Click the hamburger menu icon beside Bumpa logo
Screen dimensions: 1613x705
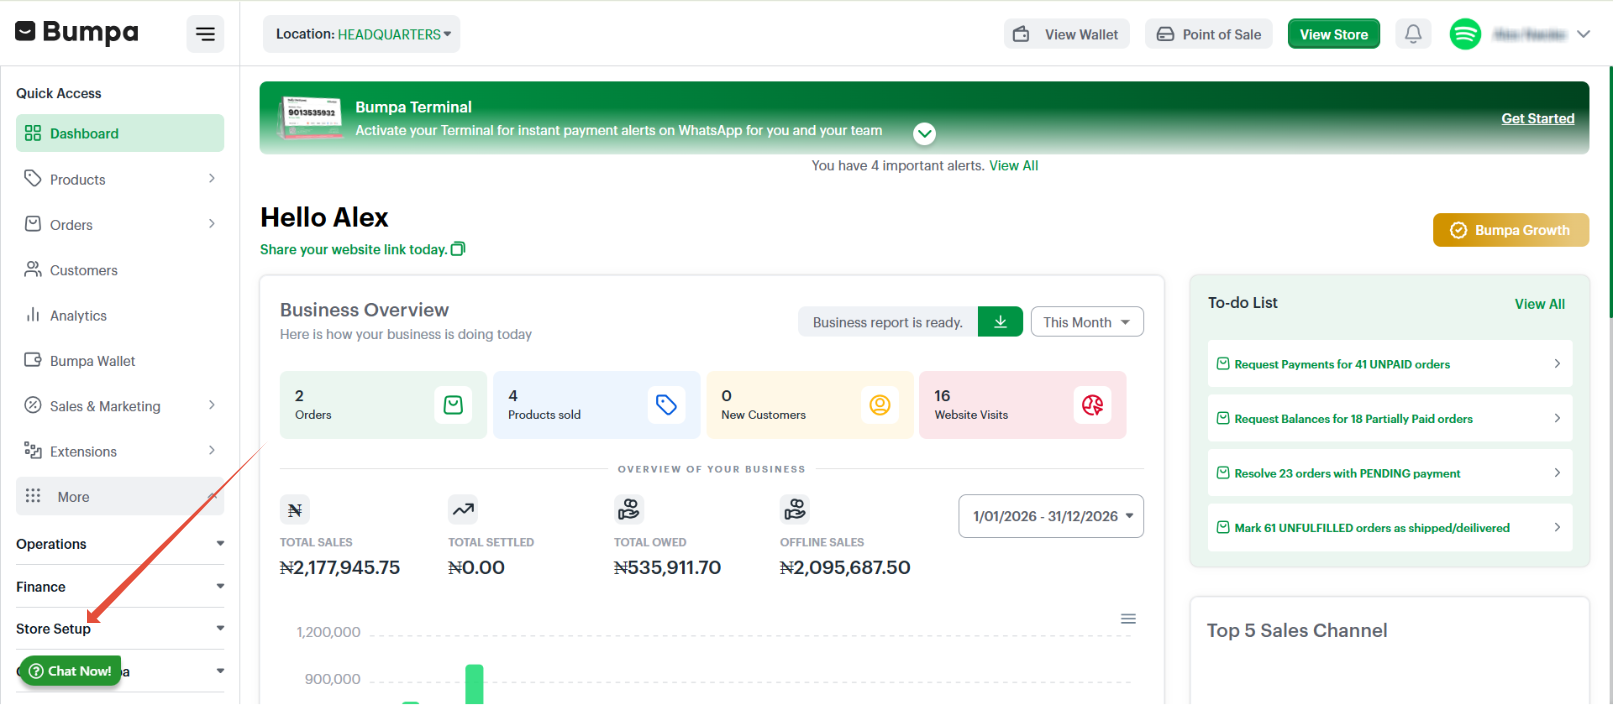tap(205, 34)
